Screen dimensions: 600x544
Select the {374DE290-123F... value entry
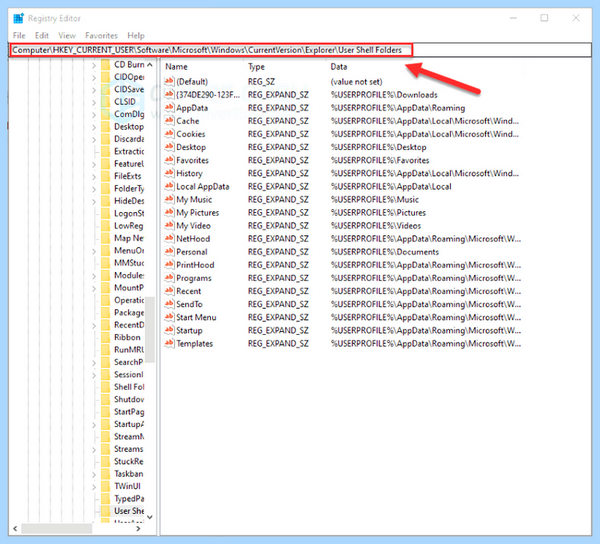(208, 94)
